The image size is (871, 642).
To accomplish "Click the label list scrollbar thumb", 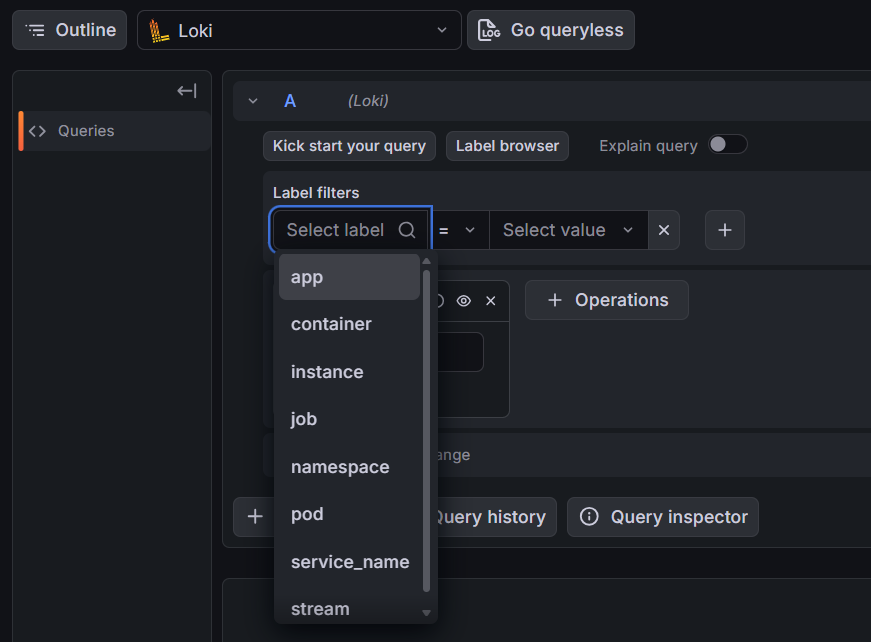I will point(426,431).
